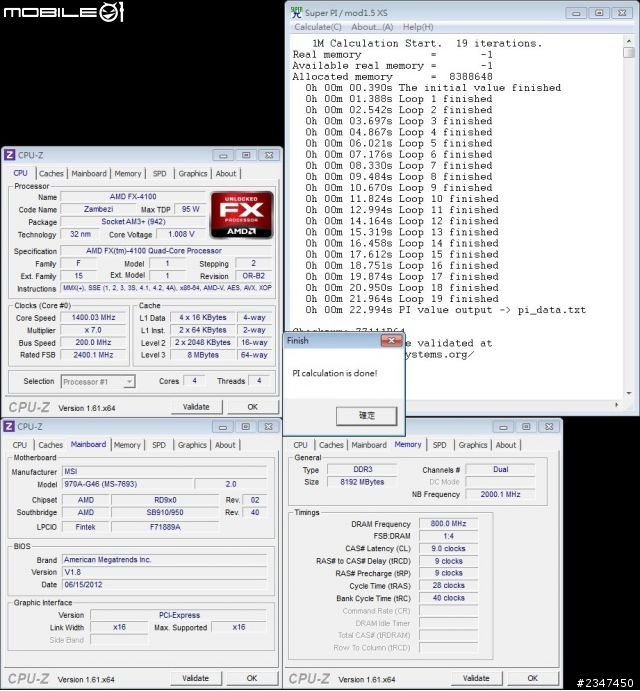The height and width of the screenshot is (691, 640).
Task: Select CPU tab in the Mainboard CPU-Z window
Action: pyautogui.click(x=19, y=445)
